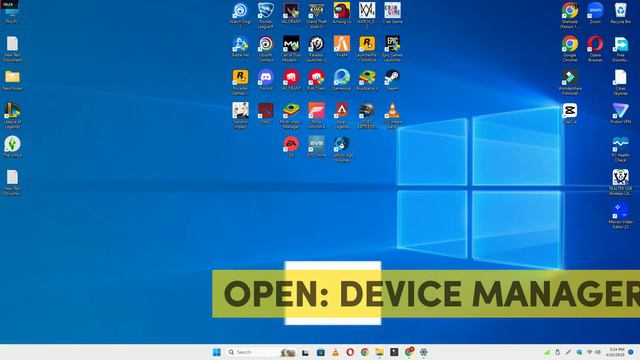The width and height of the screenshot is (640, 360).
Task: Open File Explorer from the taskbar
Action: point(379,352)
